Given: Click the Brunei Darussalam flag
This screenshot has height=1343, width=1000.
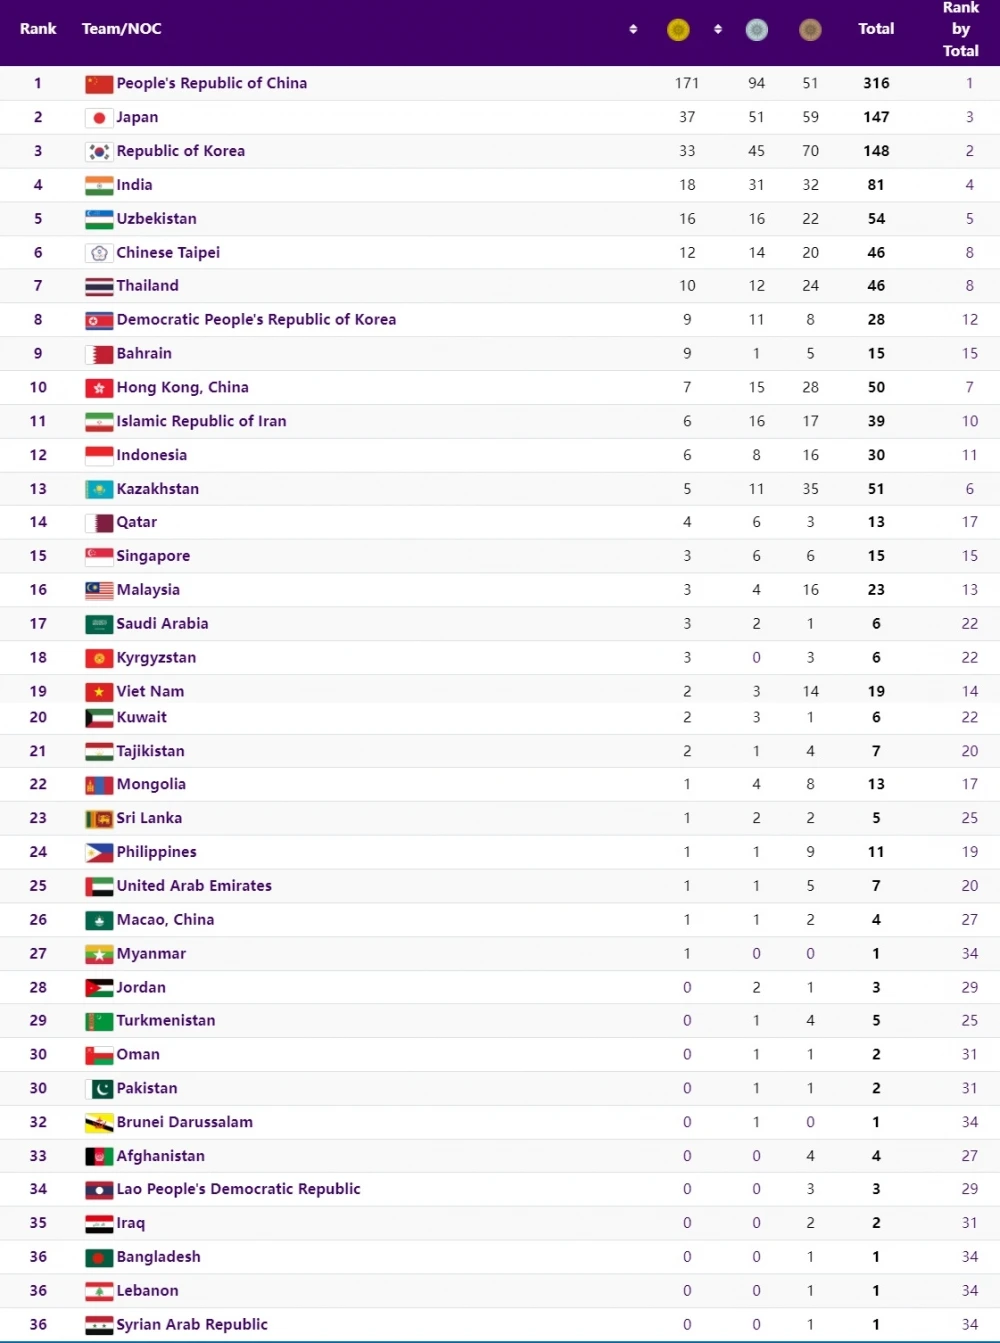Looking at the screenshot, I should click(99, 1123).
